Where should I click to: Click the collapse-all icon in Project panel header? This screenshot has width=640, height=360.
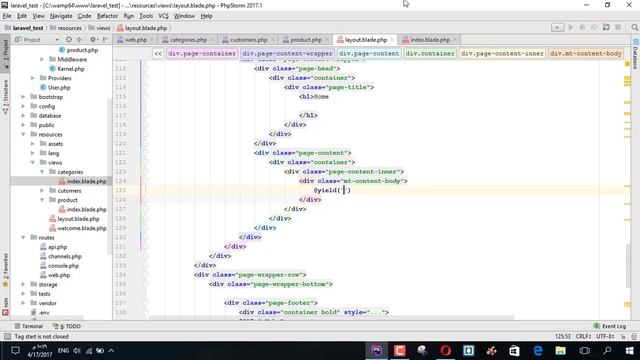(x=79, y=40)
